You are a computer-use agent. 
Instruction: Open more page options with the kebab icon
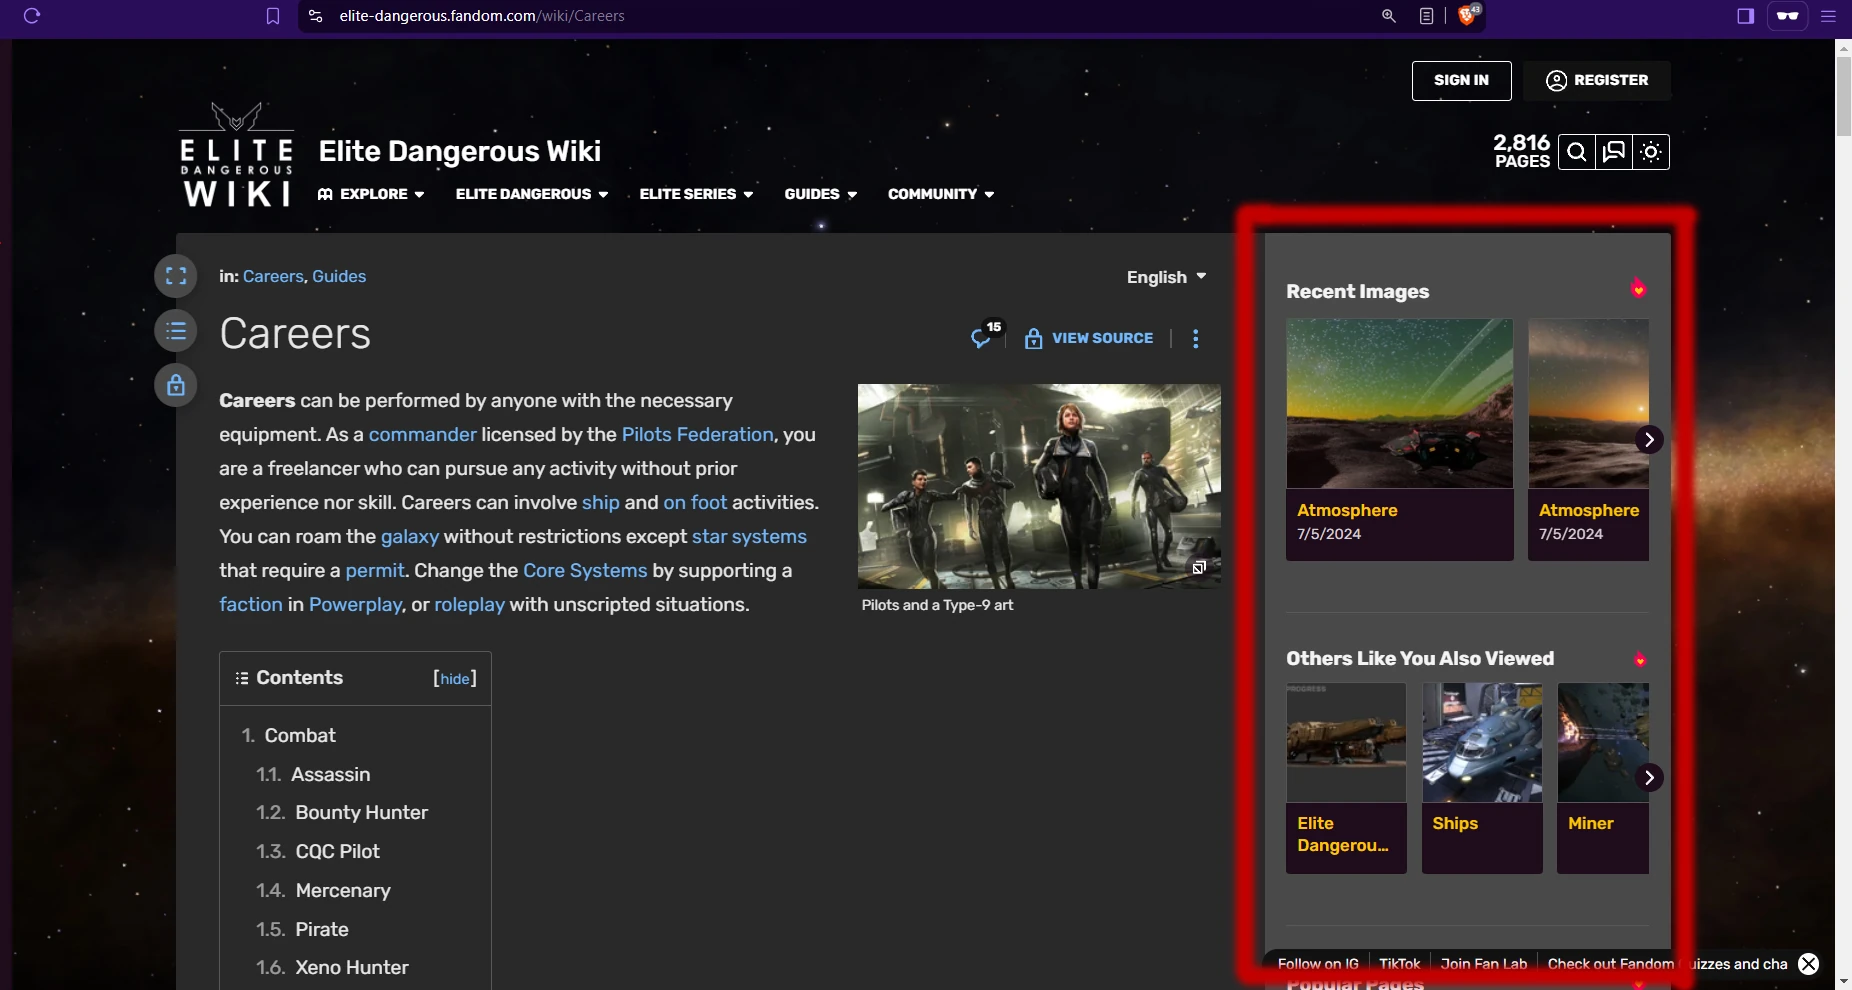click(x=1196, y=338)
